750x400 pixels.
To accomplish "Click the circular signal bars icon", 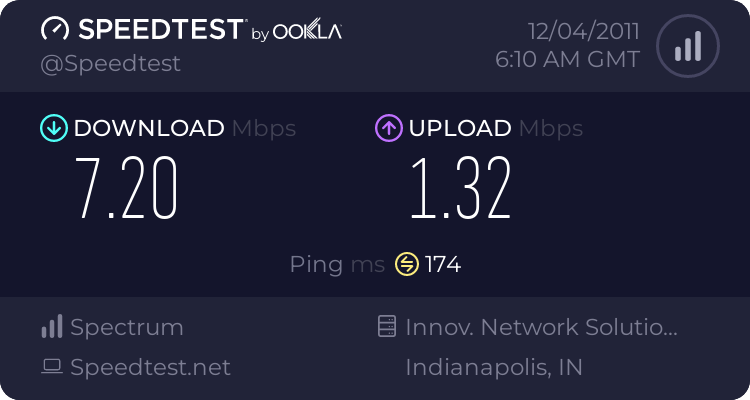I will [x=687, y=45].
